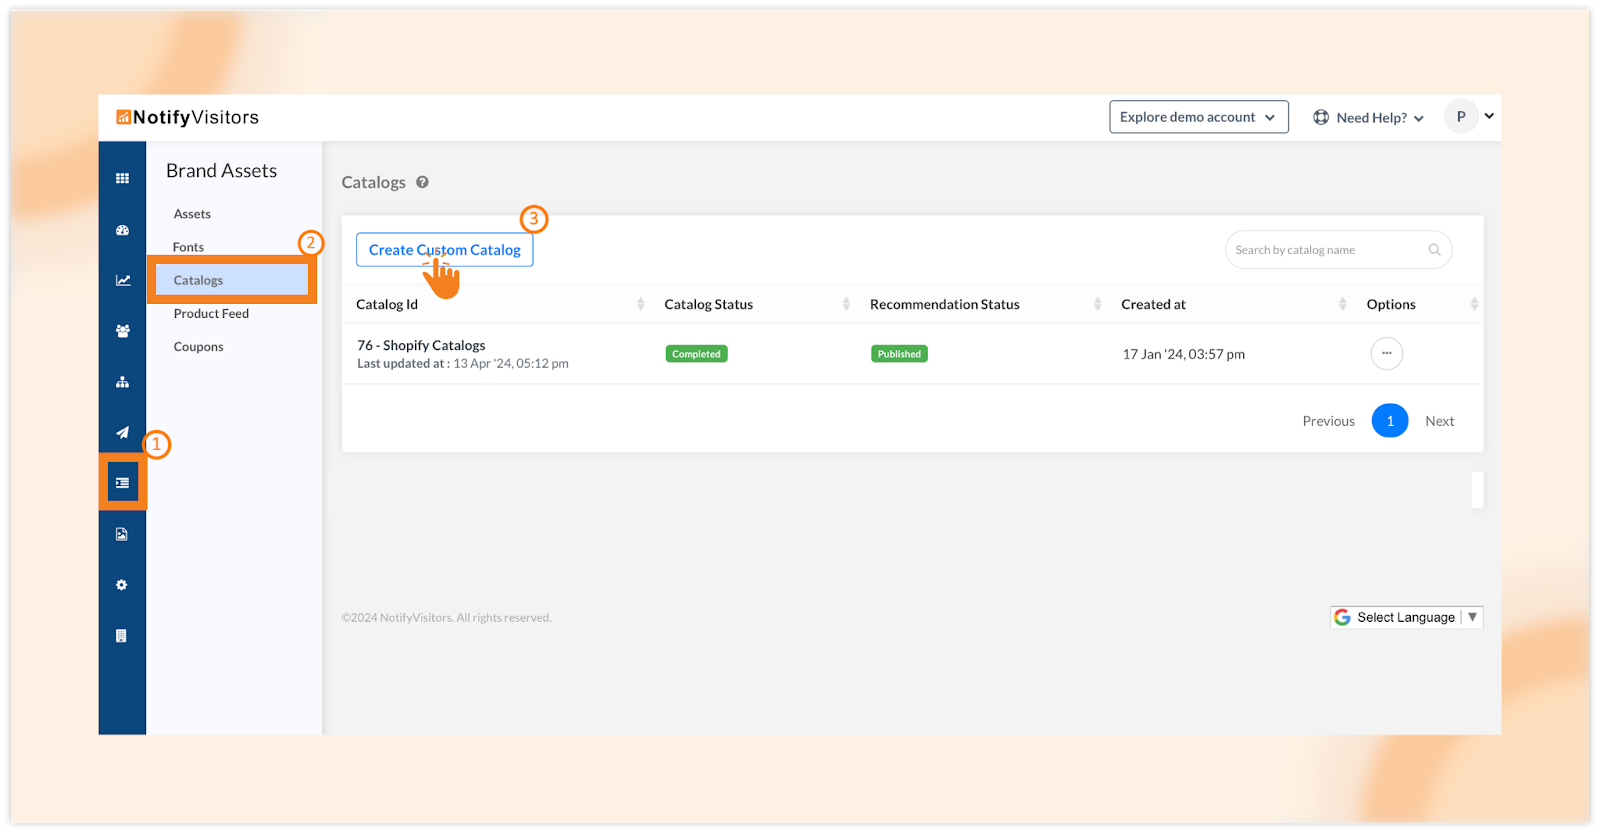The width and height of the screenshot is (1600, 833).
Task: Open the users group icon in sidebar
Action: tap(122, 331)
